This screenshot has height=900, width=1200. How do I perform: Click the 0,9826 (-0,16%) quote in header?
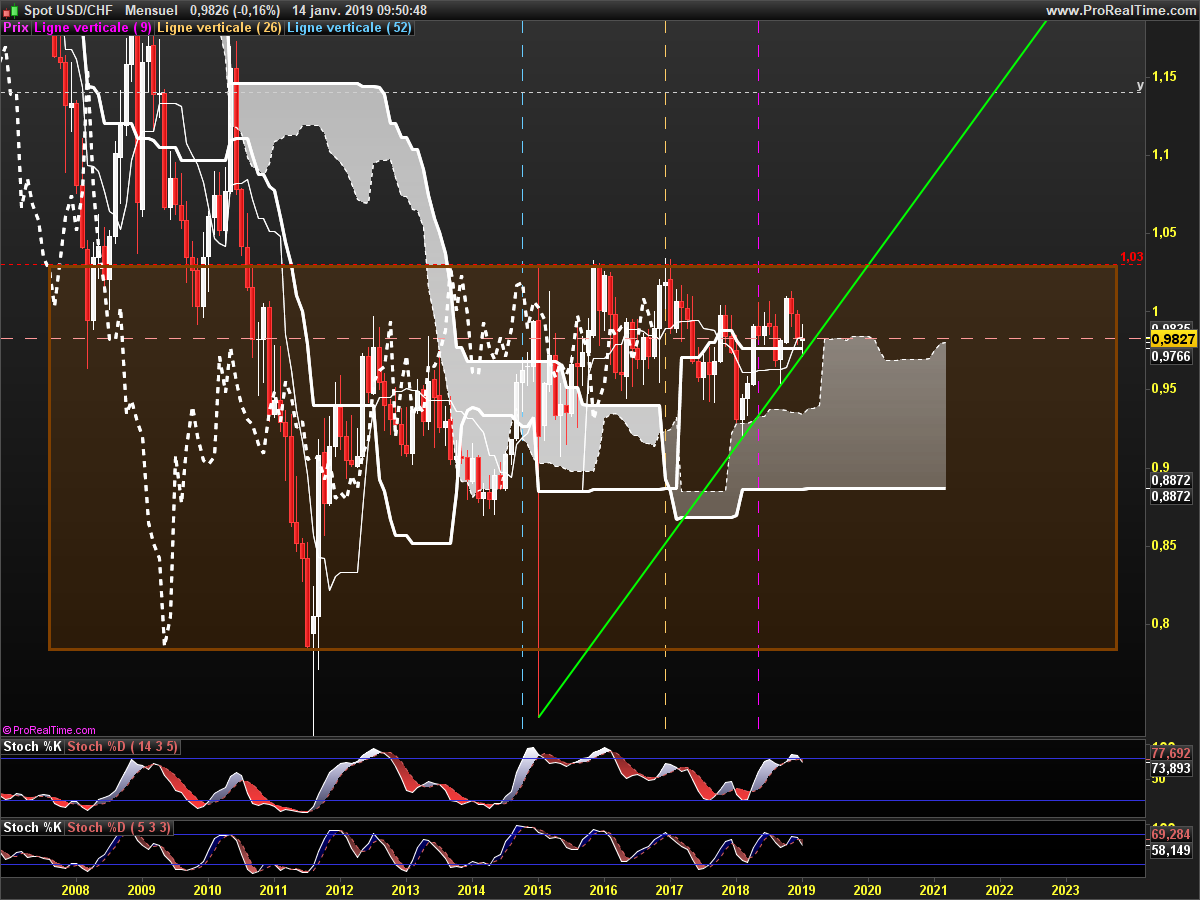pyautogui.click(x=237, y=10)
